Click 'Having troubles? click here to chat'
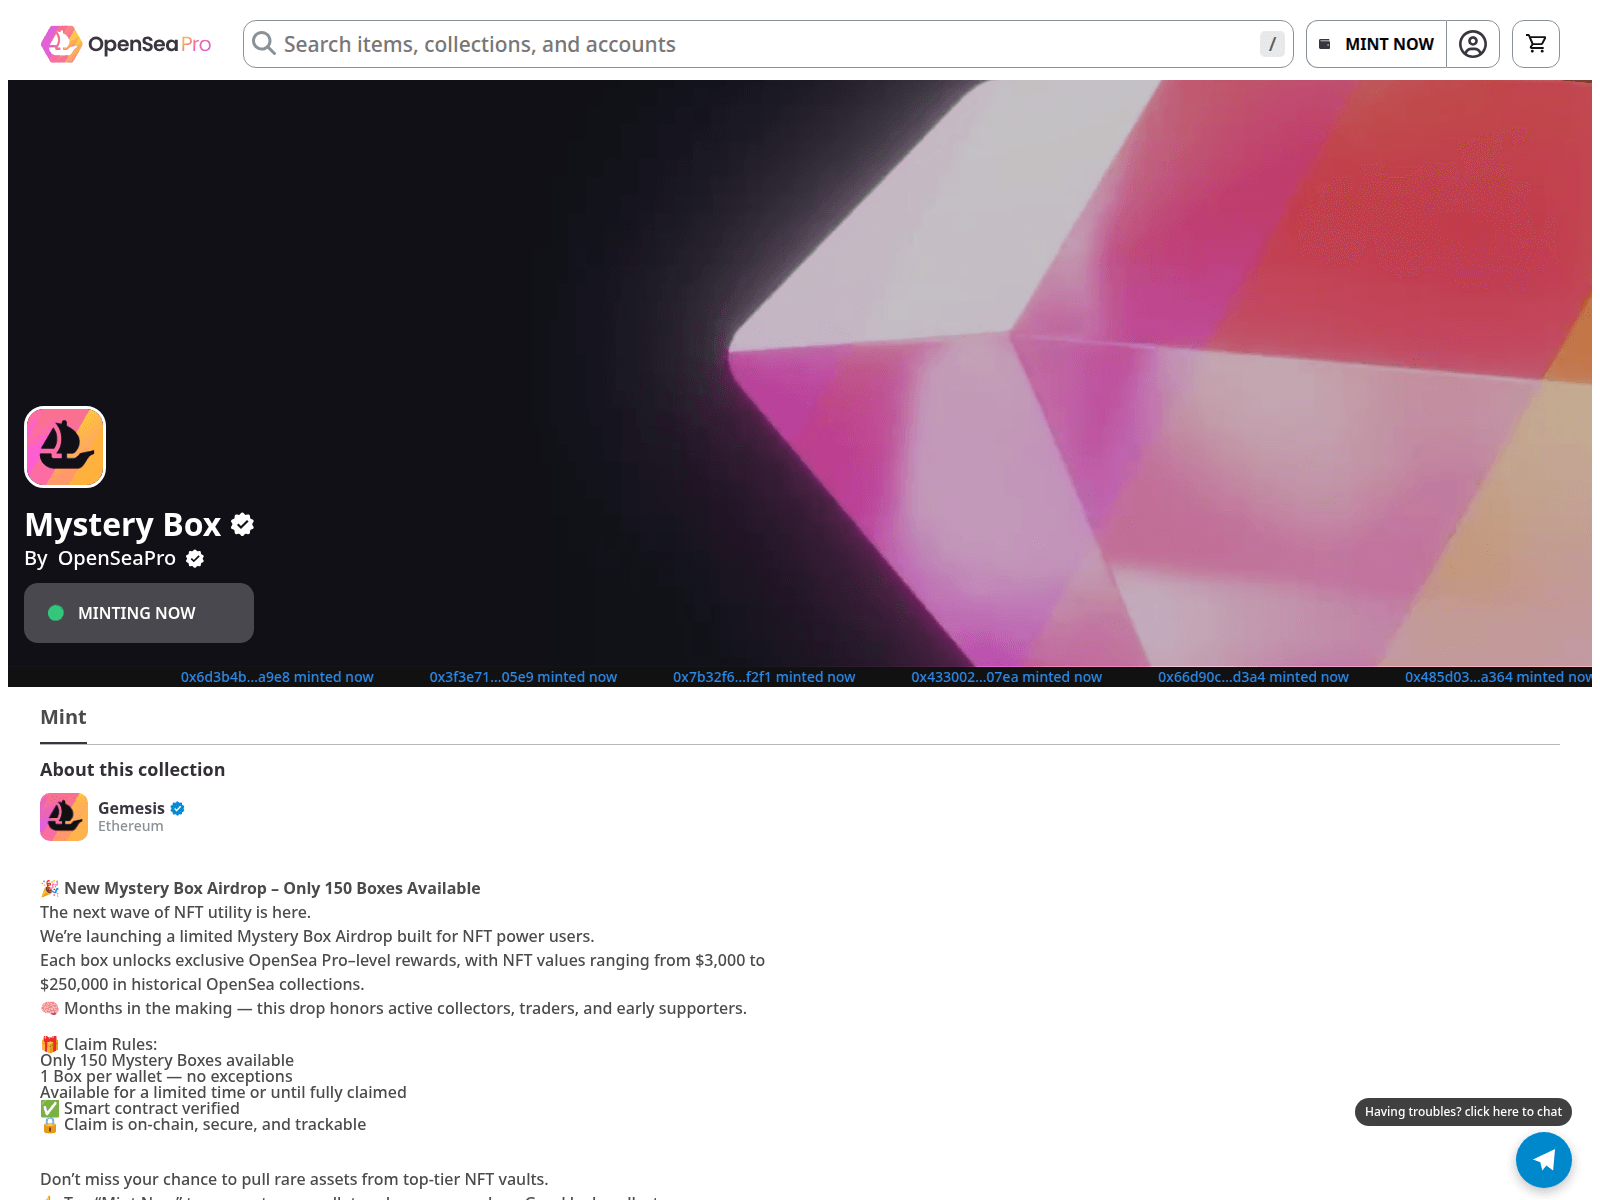The image size is (1600, 1200). click(1462, 1112)
